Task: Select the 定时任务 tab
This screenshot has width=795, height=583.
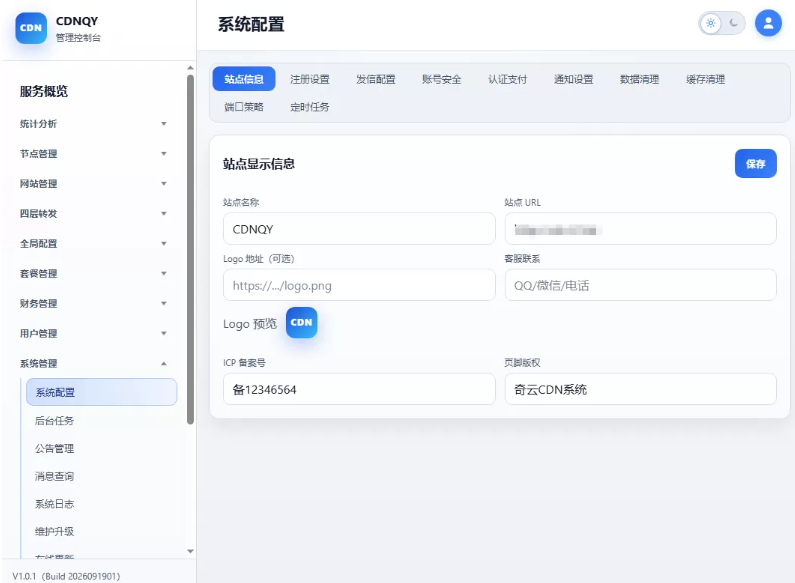Action: [x=309, y=107]
